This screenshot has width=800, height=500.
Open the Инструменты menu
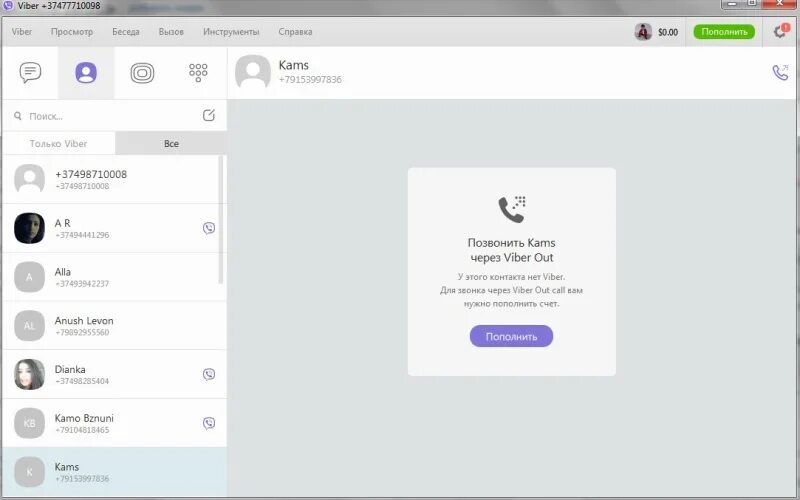(231, 32)
